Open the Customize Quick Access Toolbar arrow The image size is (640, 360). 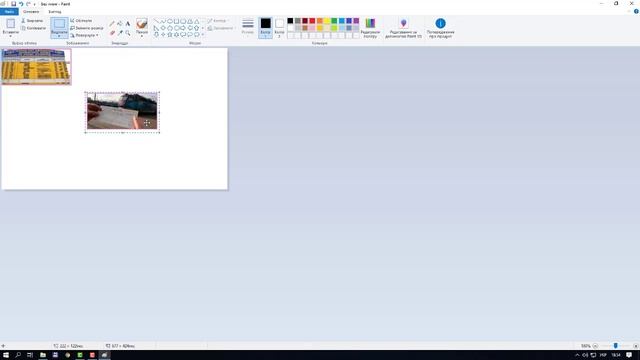(x=35, y=4)
